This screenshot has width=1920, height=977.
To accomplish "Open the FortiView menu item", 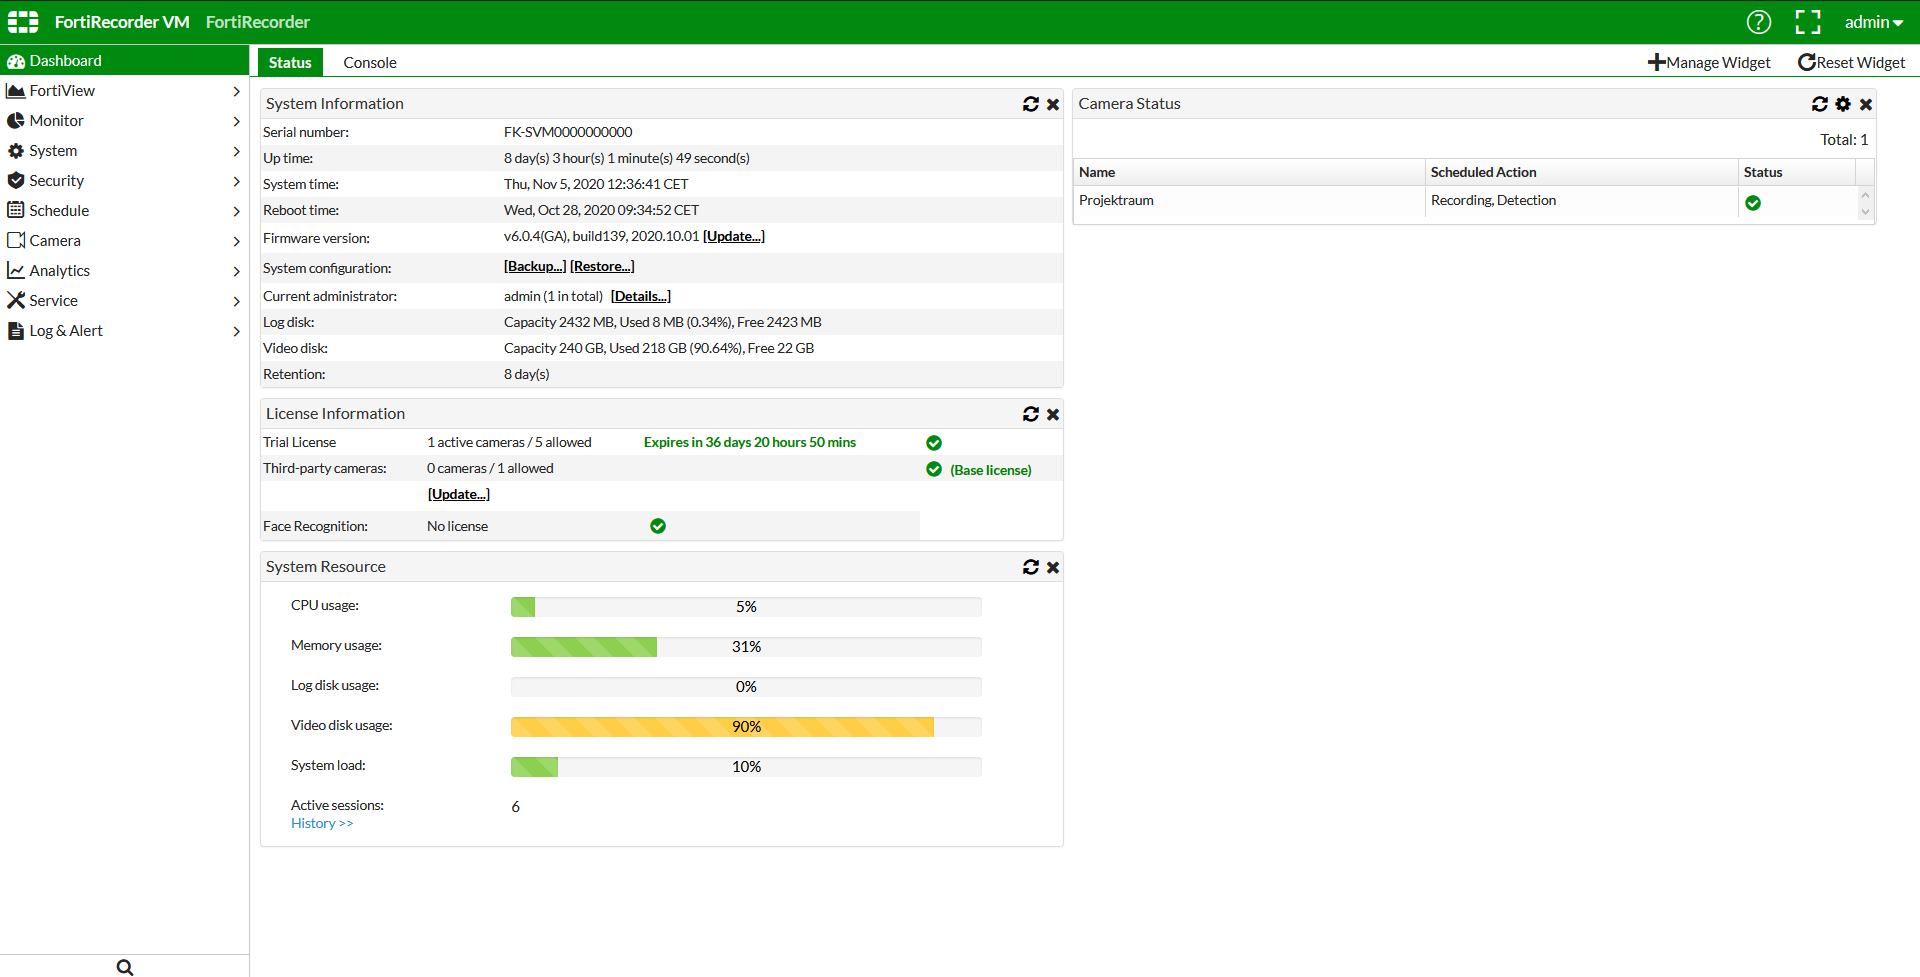I will coord(124,91).
